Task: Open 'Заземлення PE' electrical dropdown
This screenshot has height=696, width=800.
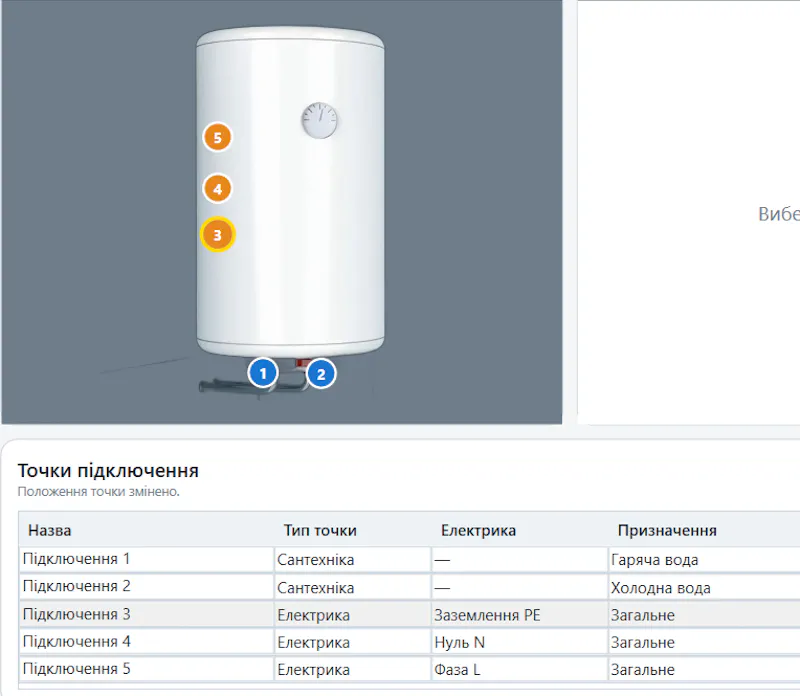Action: point(519,615)
